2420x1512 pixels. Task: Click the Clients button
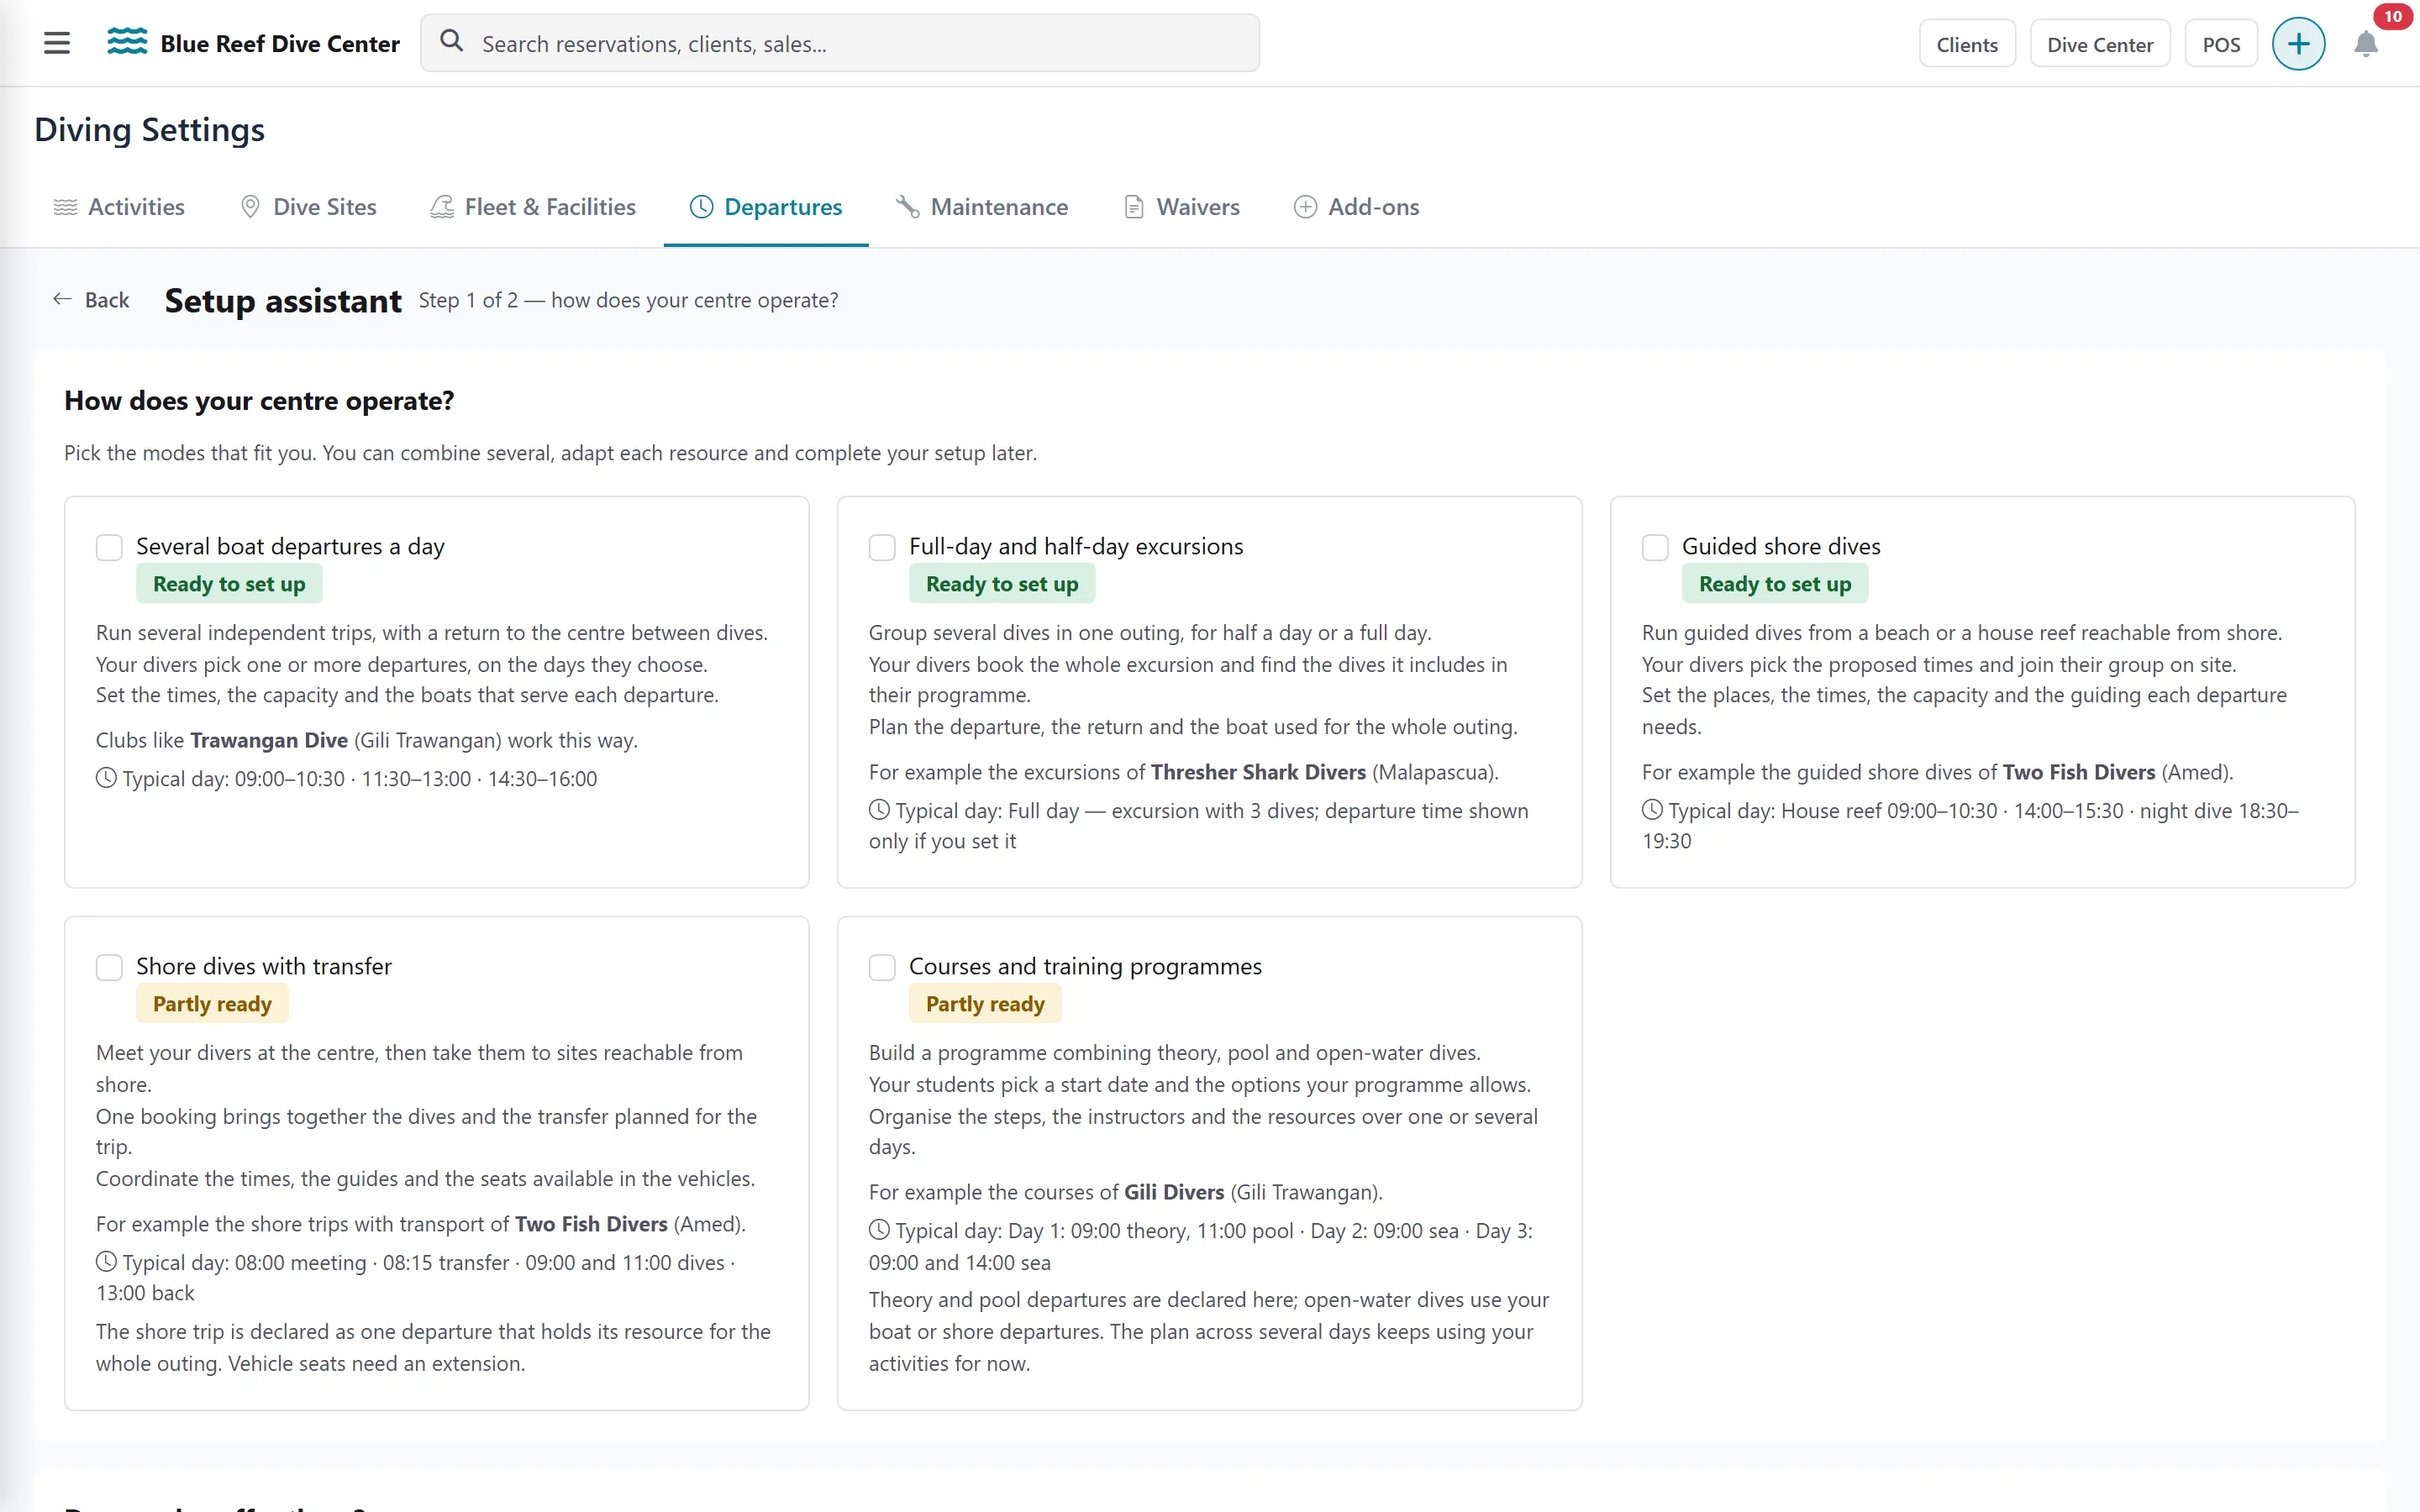point(1967,44)
